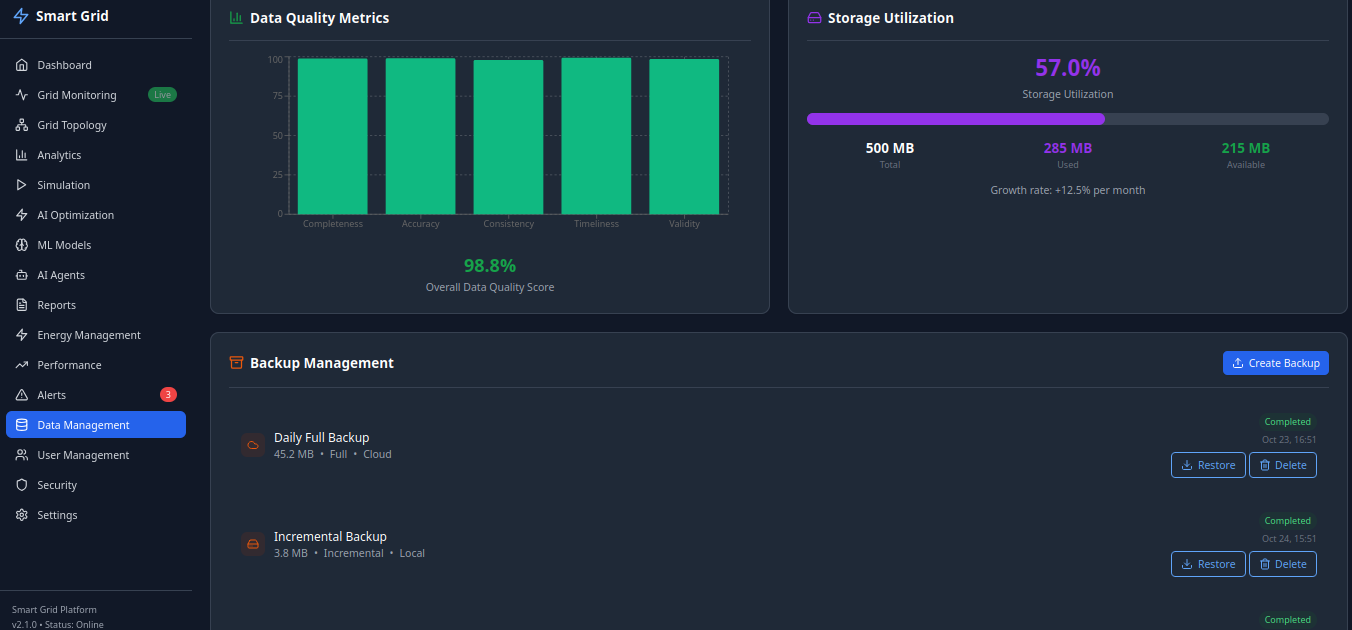Click the Security shield icon
The height and width of the screenshot is (630, 1352).
(x=22, y=485)
